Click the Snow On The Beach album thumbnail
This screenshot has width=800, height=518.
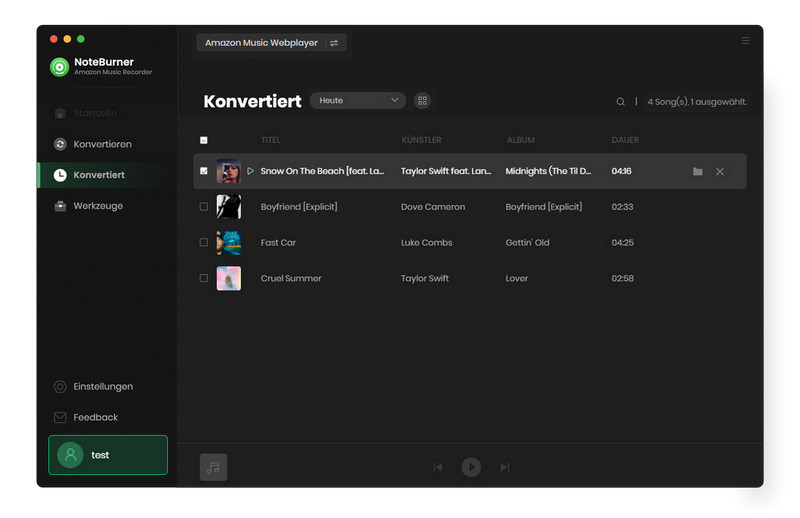[229, 171]
